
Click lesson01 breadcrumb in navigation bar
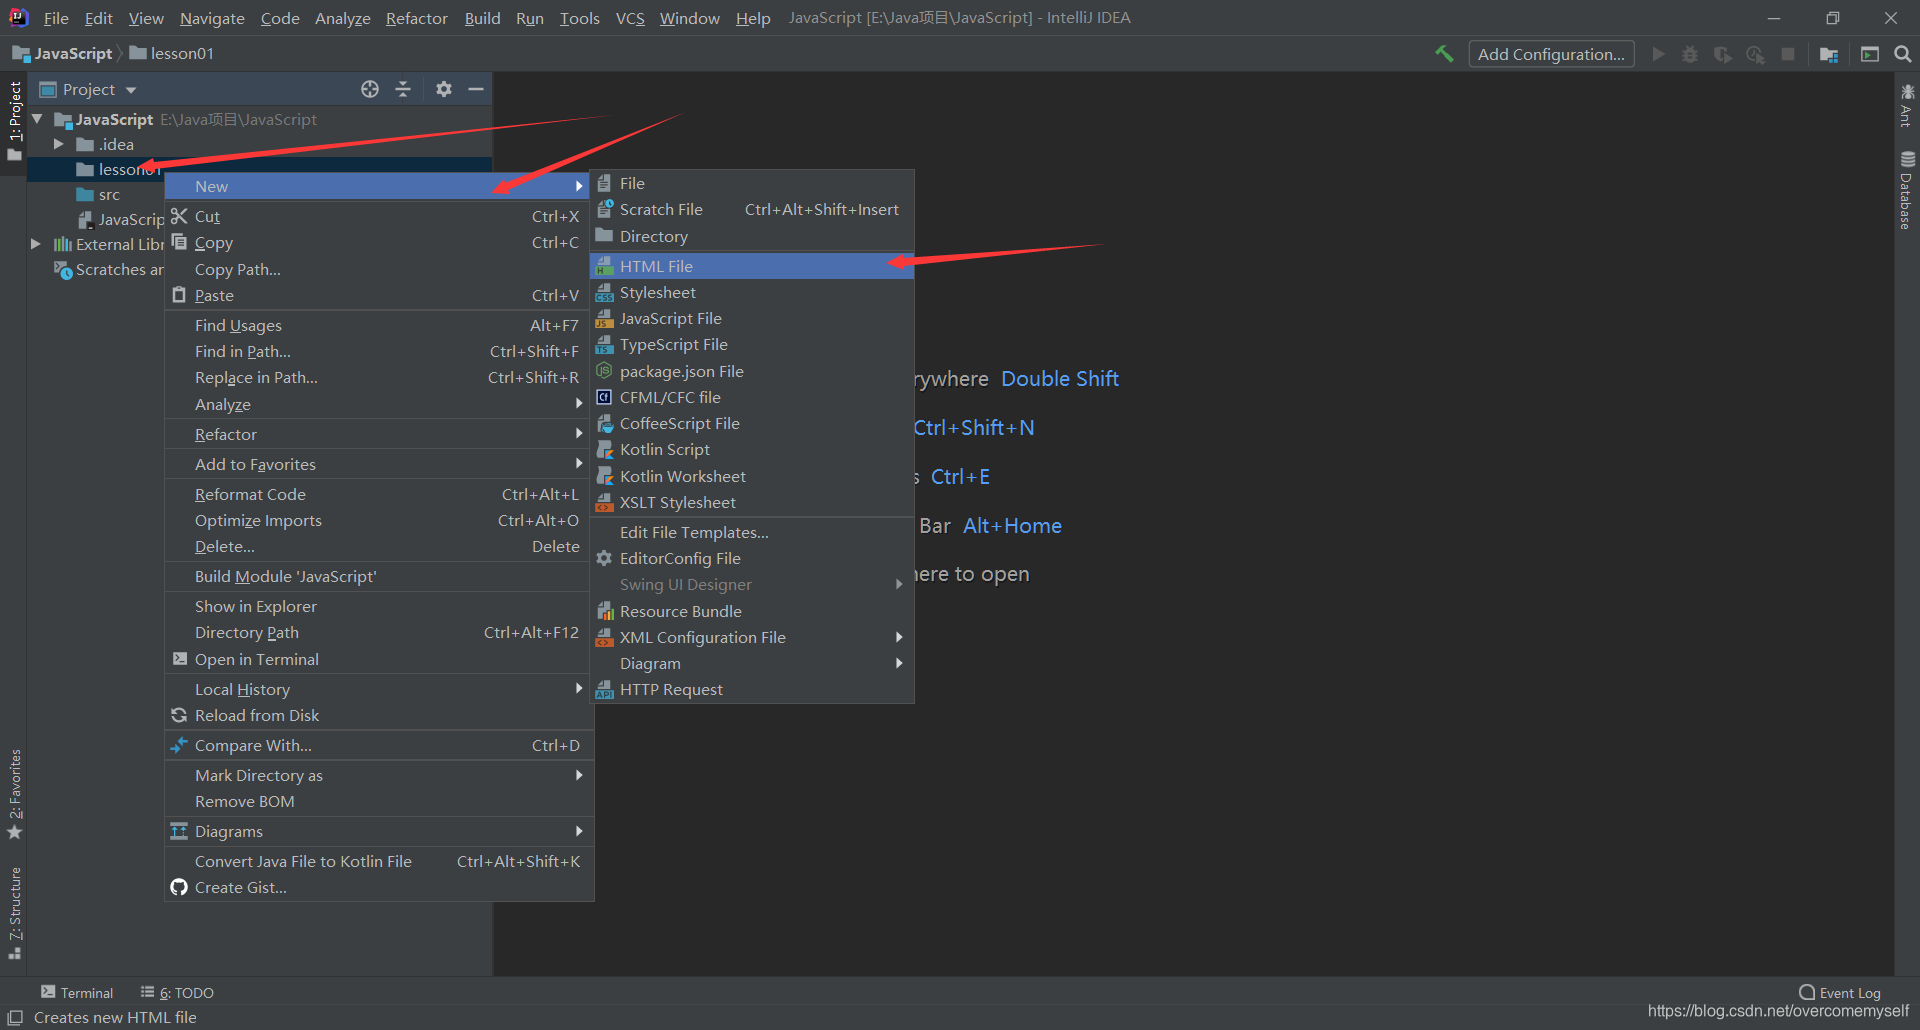(x=172, y=53)
